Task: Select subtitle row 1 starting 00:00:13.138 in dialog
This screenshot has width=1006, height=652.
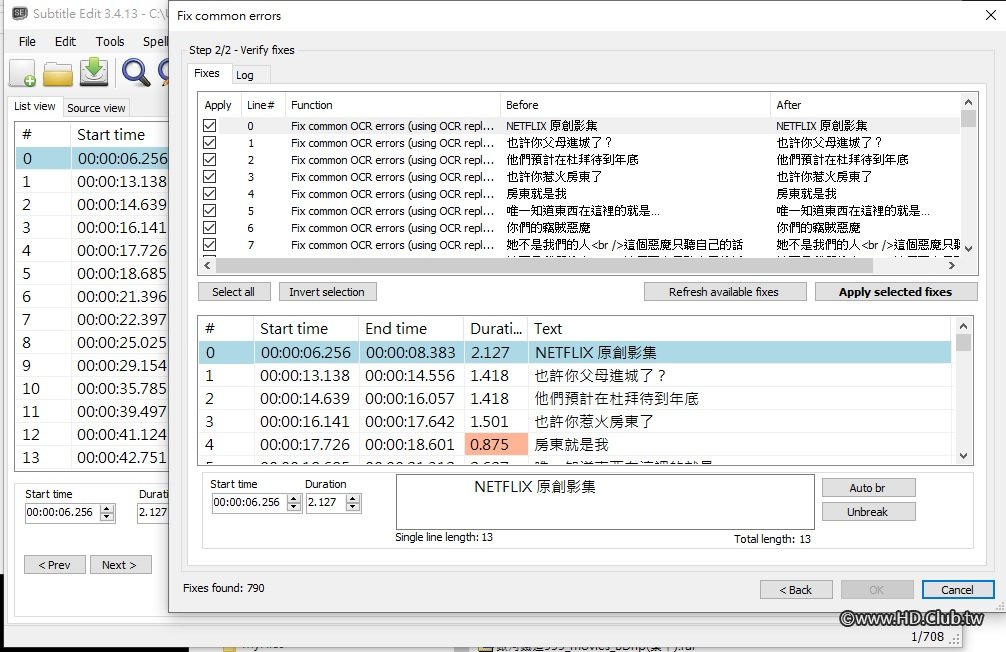Action: pyautogui.click(x=574, y=375)
